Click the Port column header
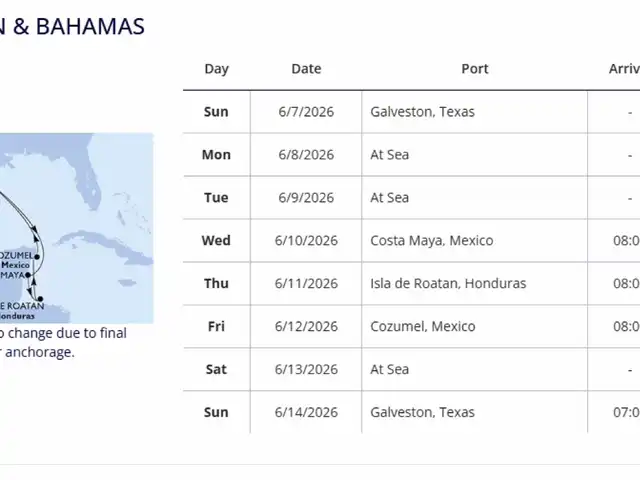The height and width of the screenshot is (480, 640). 475,69
